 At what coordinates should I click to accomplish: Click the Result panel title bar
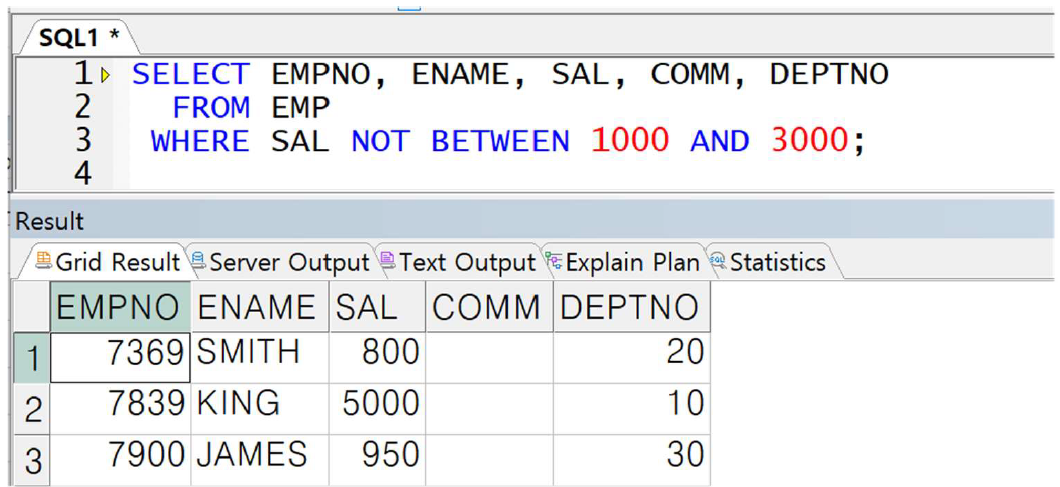(530, 221)
